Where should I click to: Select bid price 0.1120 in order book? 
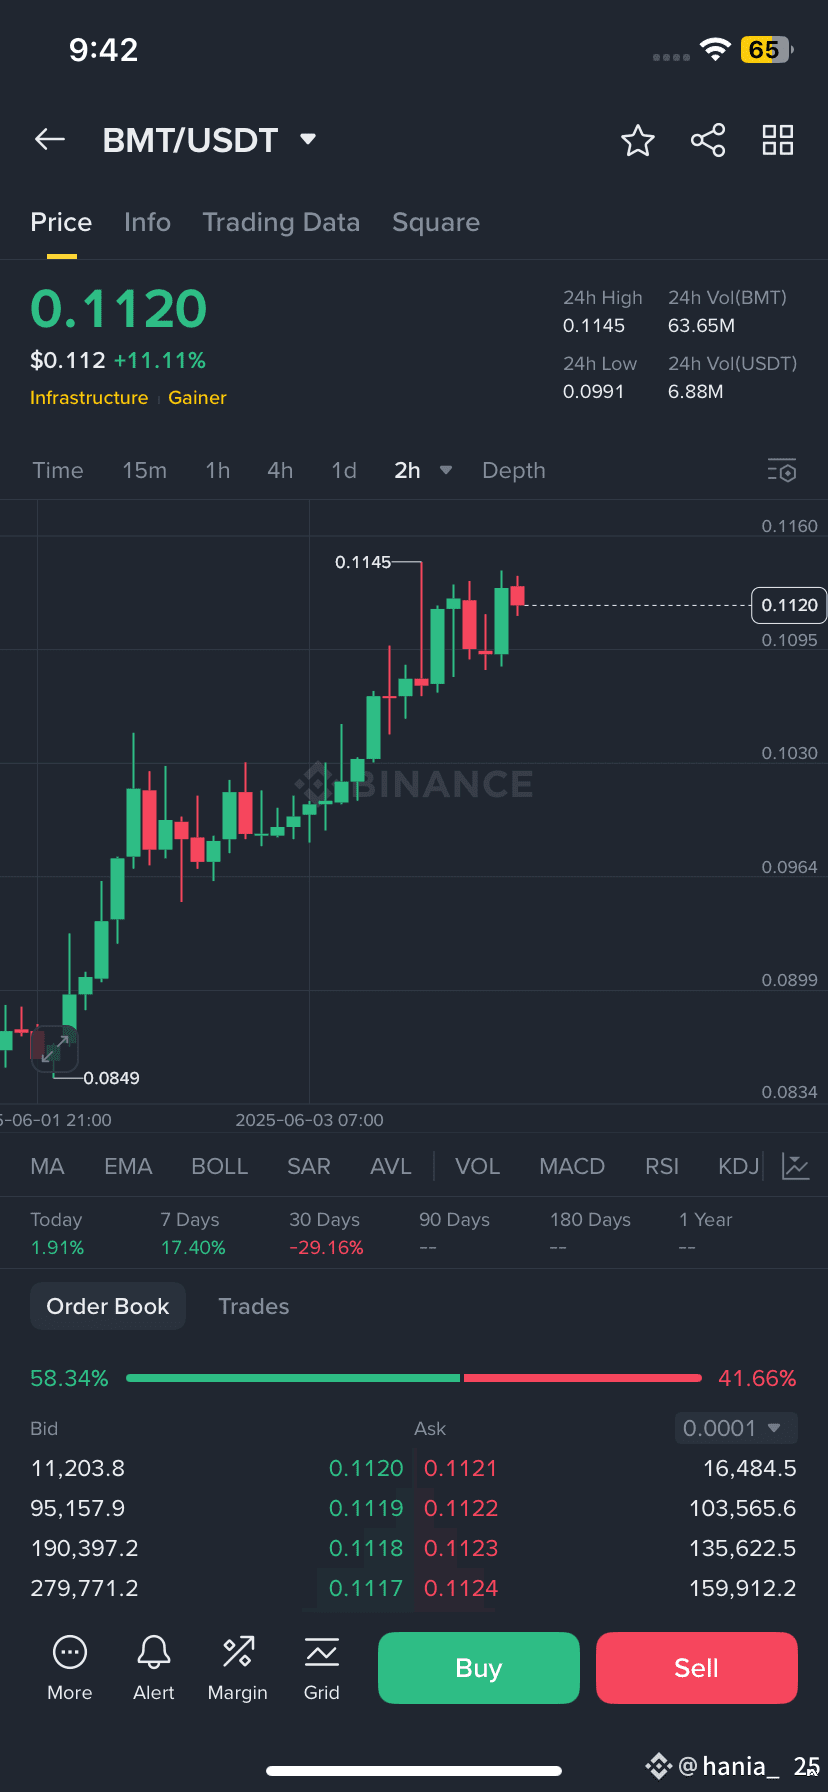coord(366,1468)
